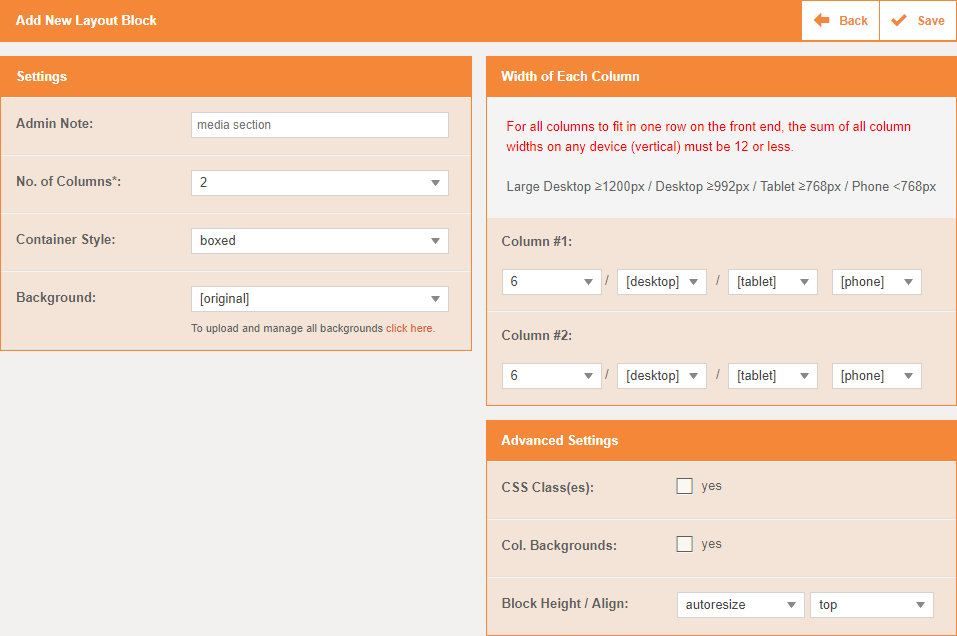Open Column #1 large desktop width dropdown
Viewport: 957px width, 636px height.
[x=551, y=282]
